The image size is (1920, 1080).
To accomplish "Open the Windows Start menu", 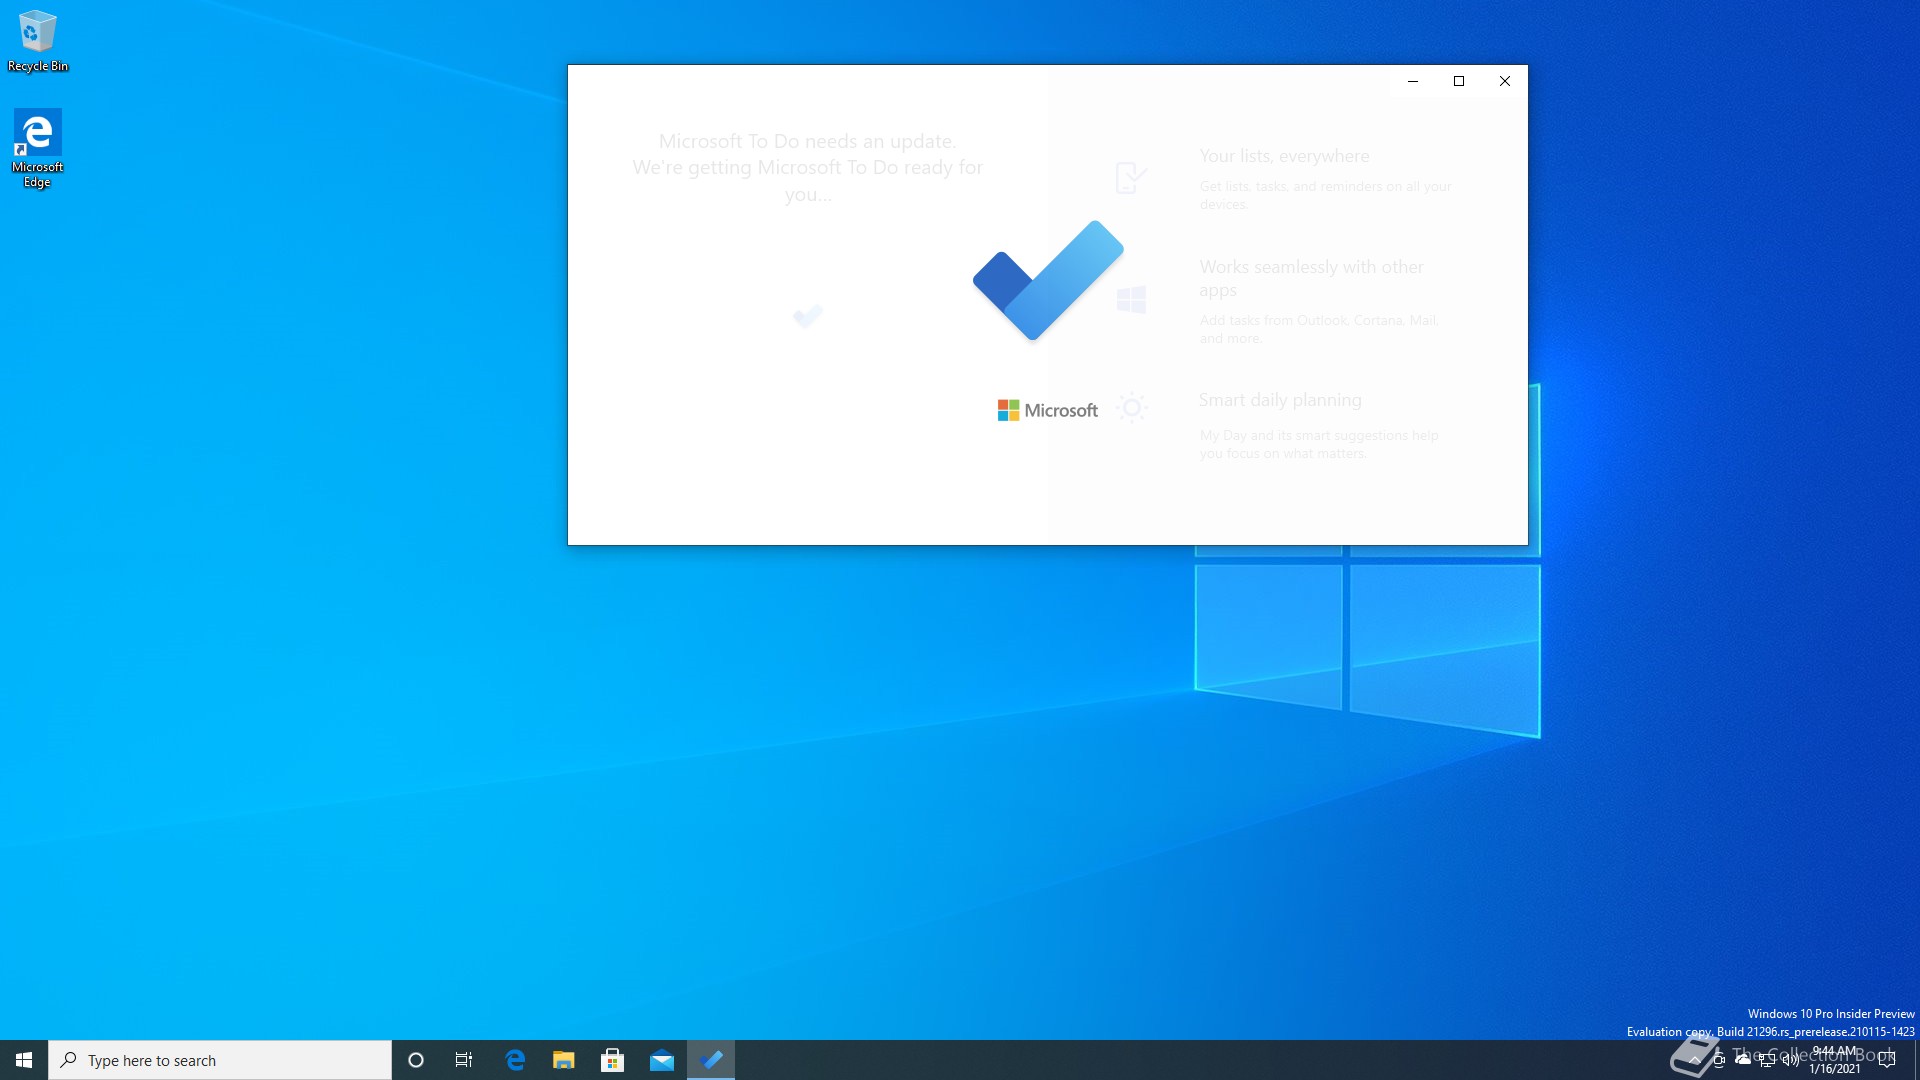I will tap(24, 1060).
